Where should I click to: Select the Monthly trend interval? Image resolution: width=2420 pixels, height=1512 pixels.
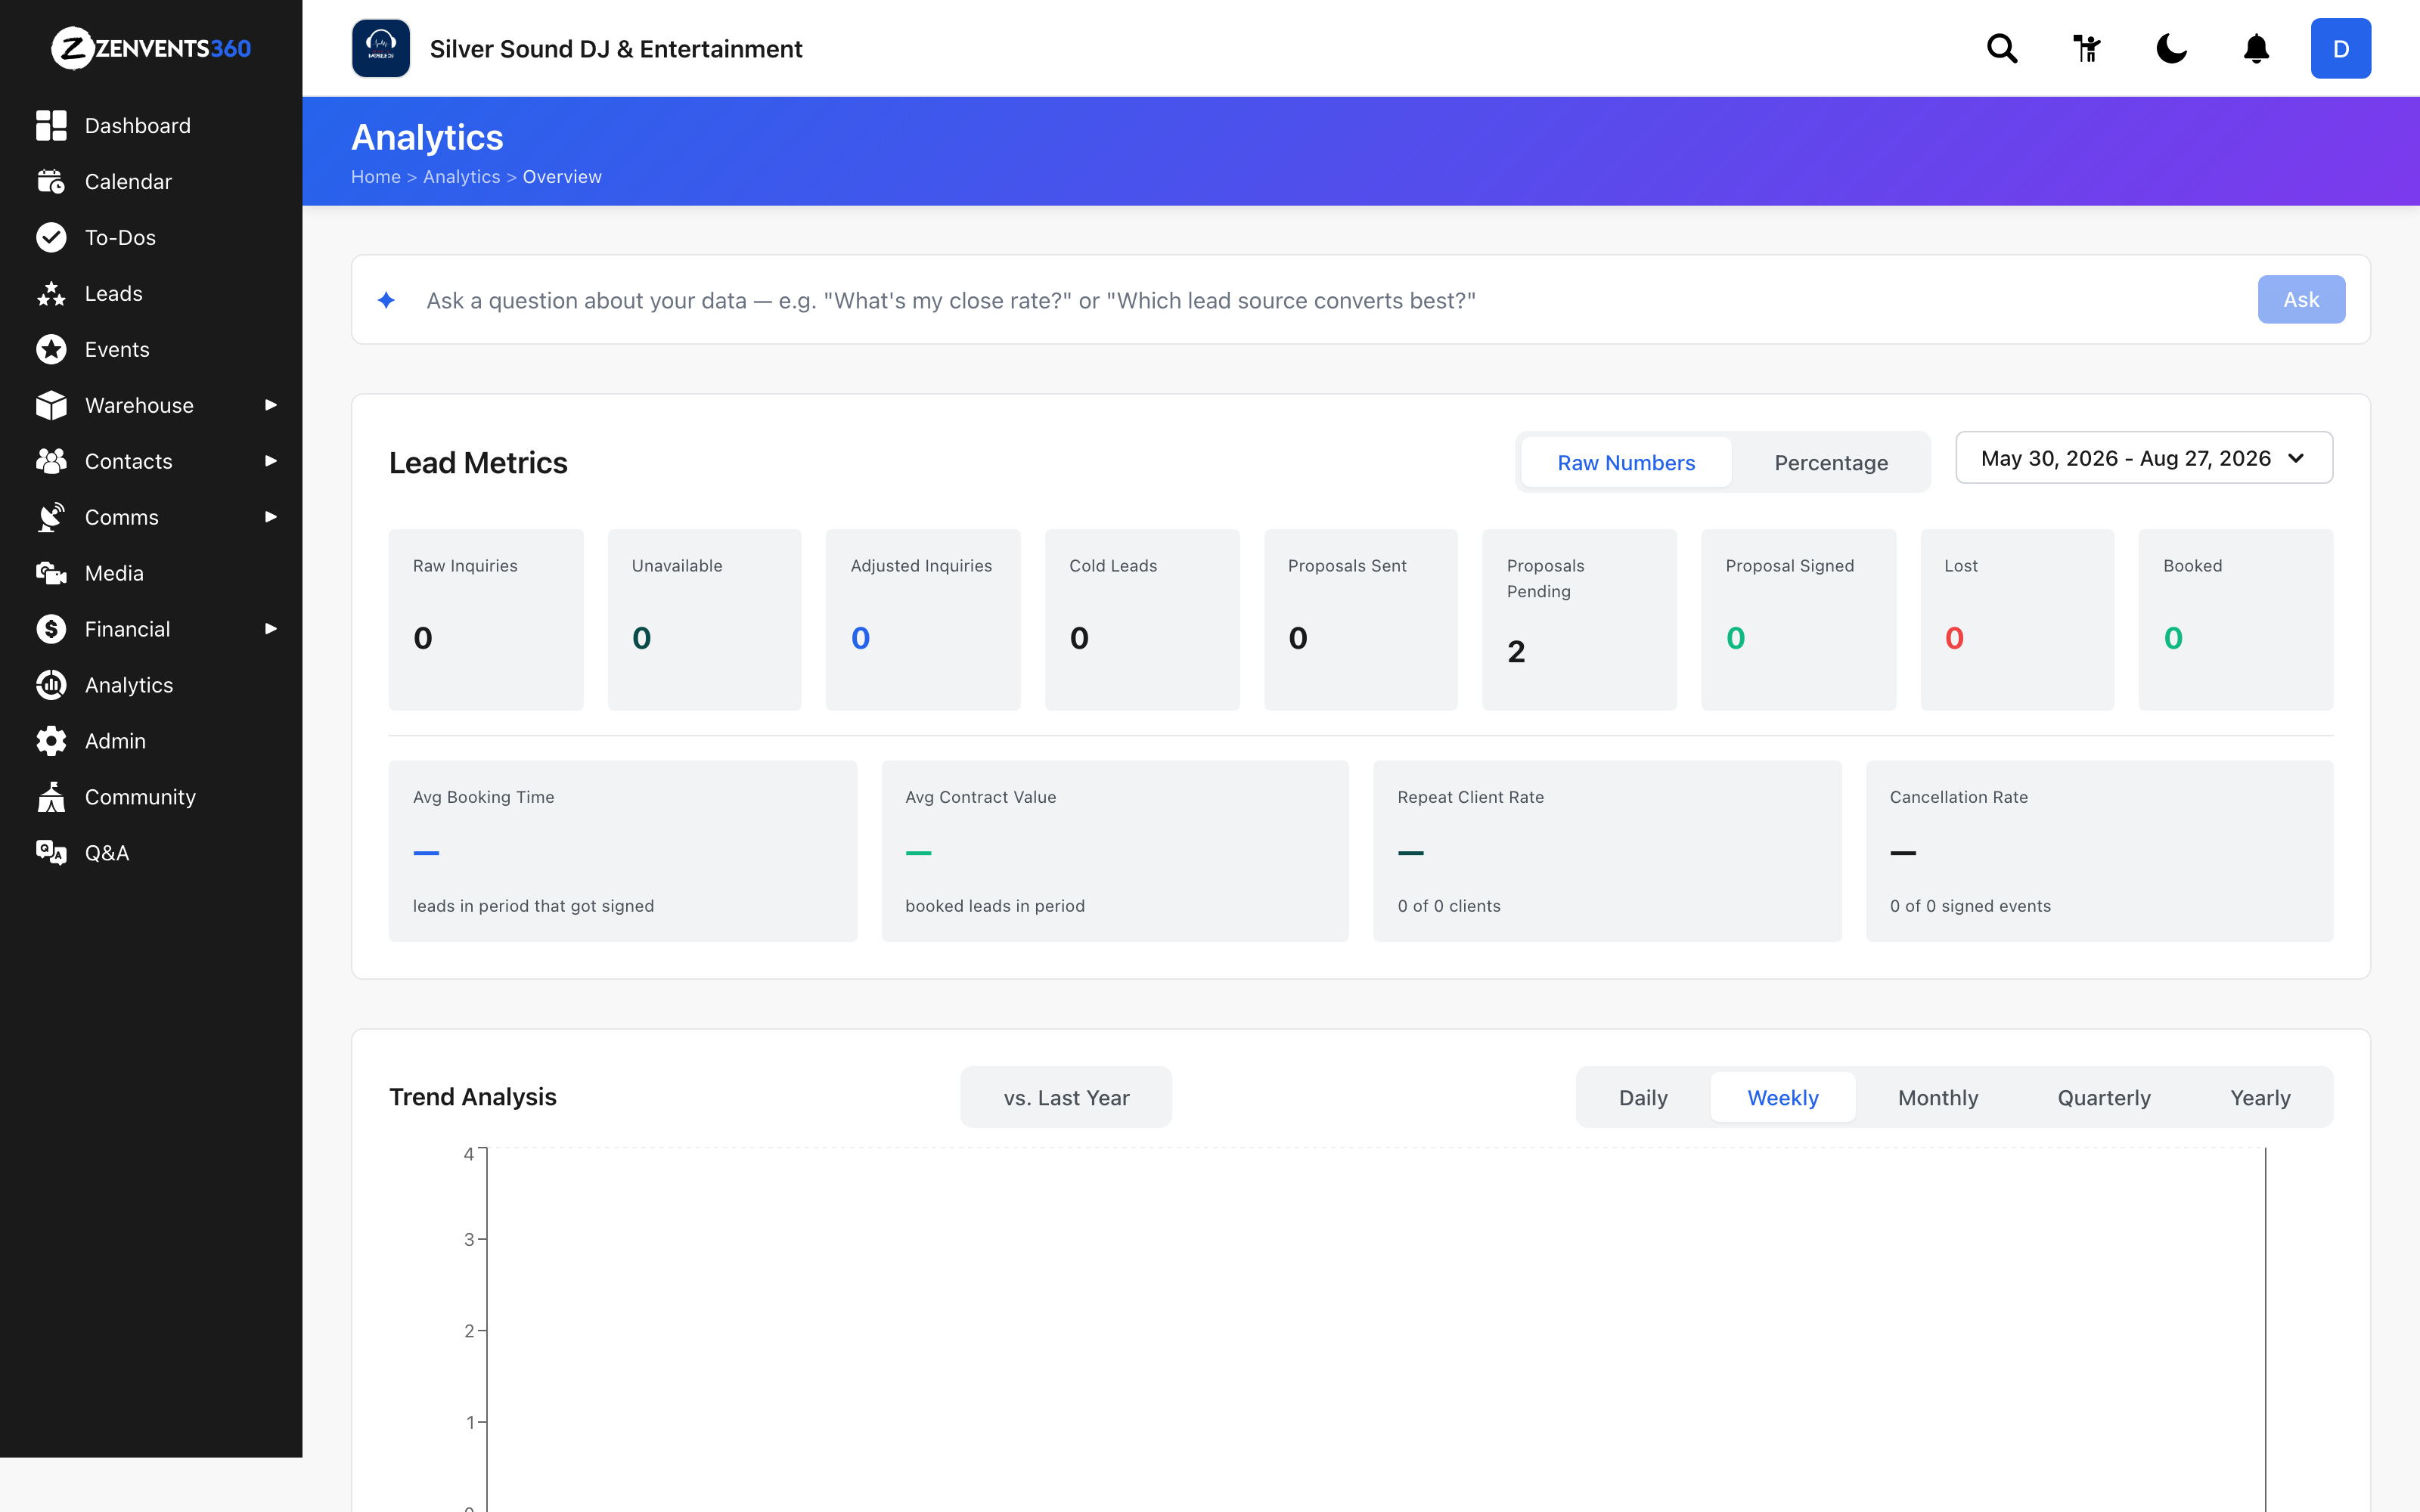click(1938, 1097)
